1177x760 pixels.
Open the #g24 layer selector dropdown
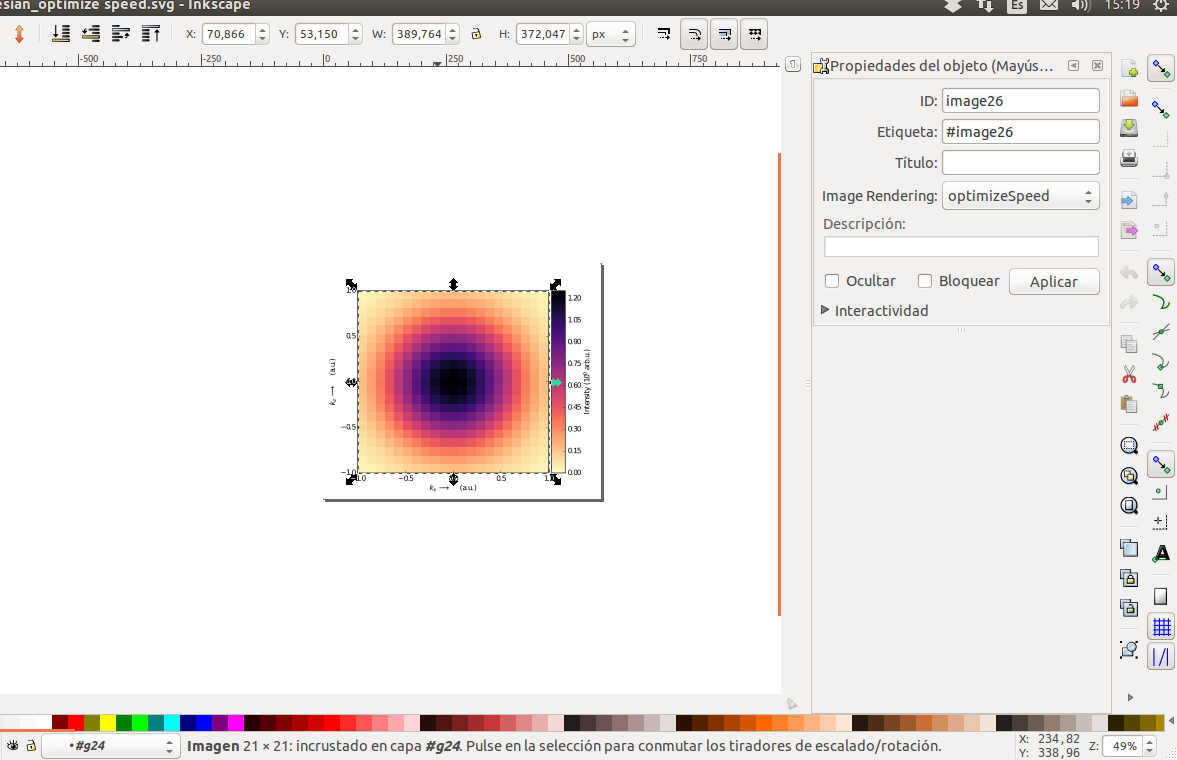110,746
